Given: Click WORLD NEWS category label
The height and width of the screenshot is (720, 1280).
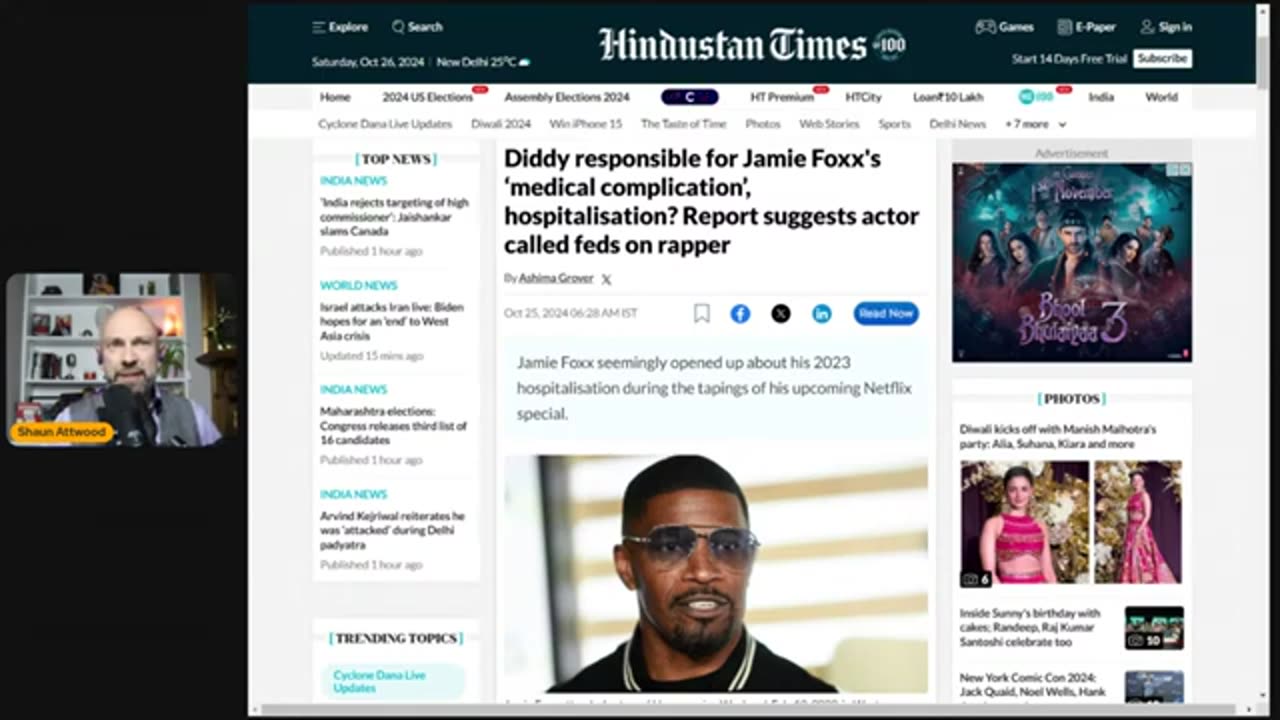Looking at the screenshot, I should point(358,285).
